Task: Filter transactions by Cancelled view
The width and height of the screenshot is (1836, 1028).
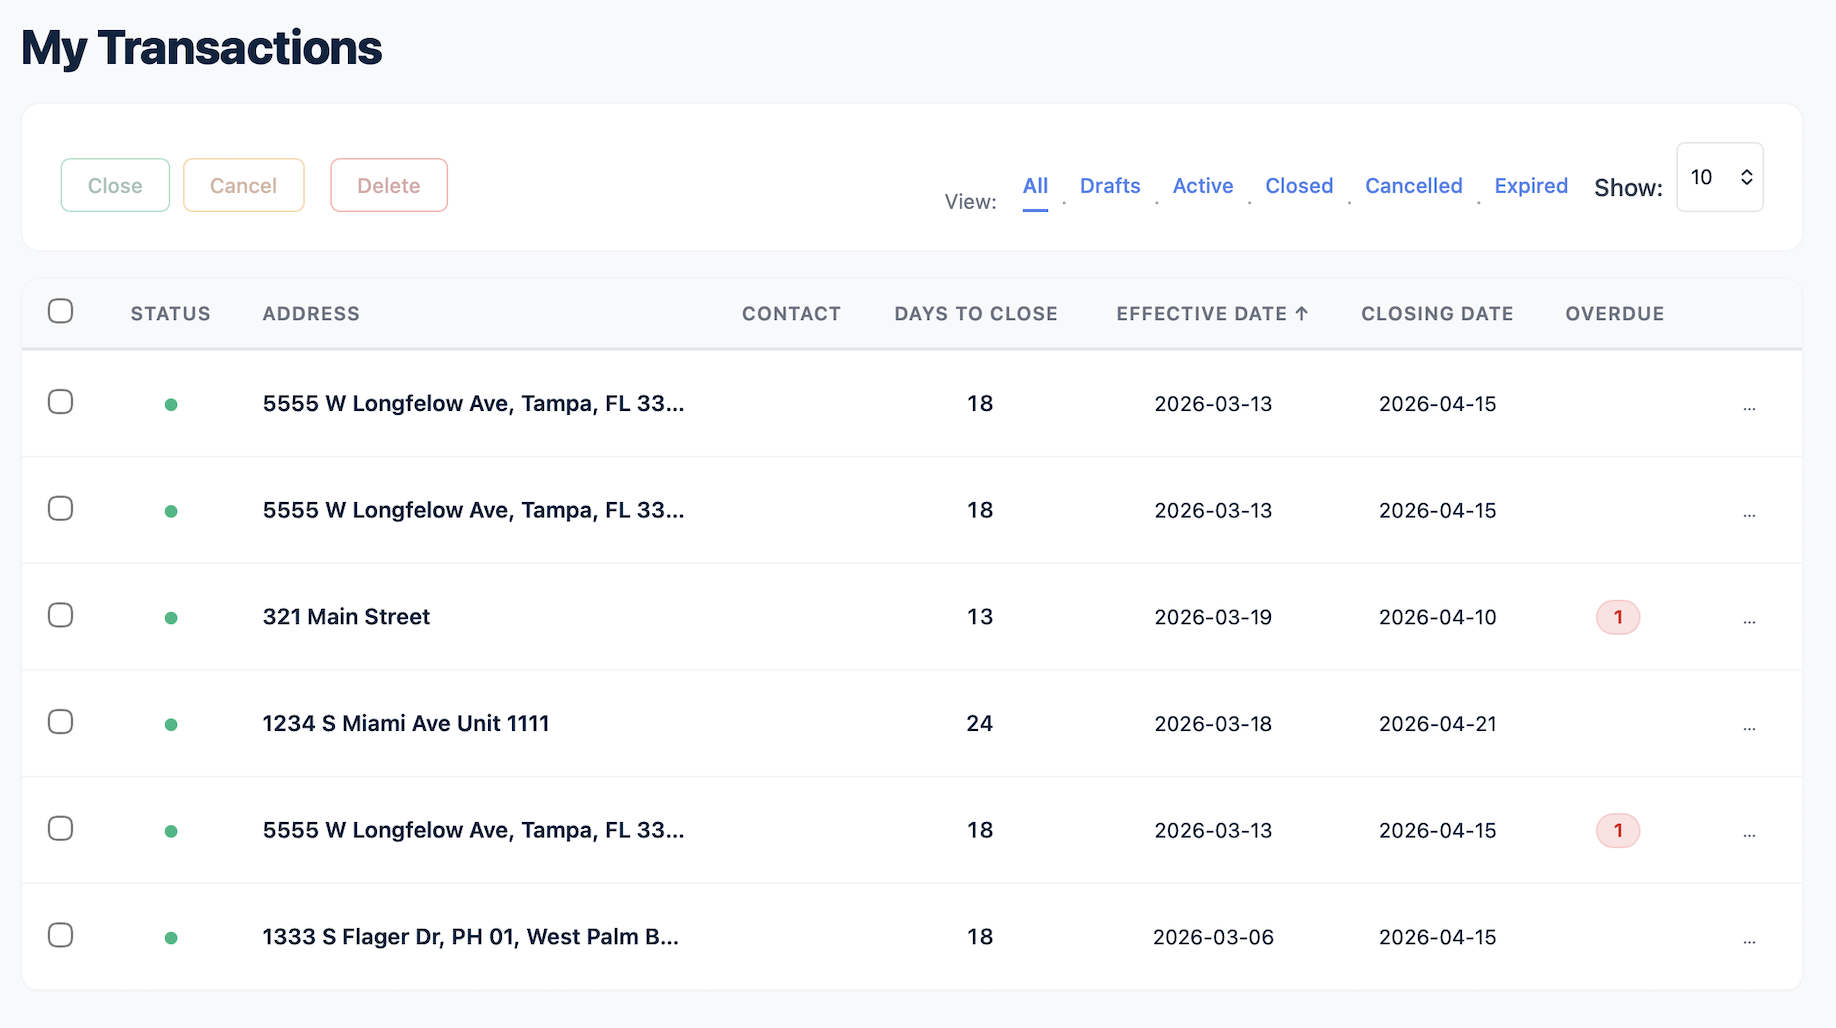Action: (1413, 186)
